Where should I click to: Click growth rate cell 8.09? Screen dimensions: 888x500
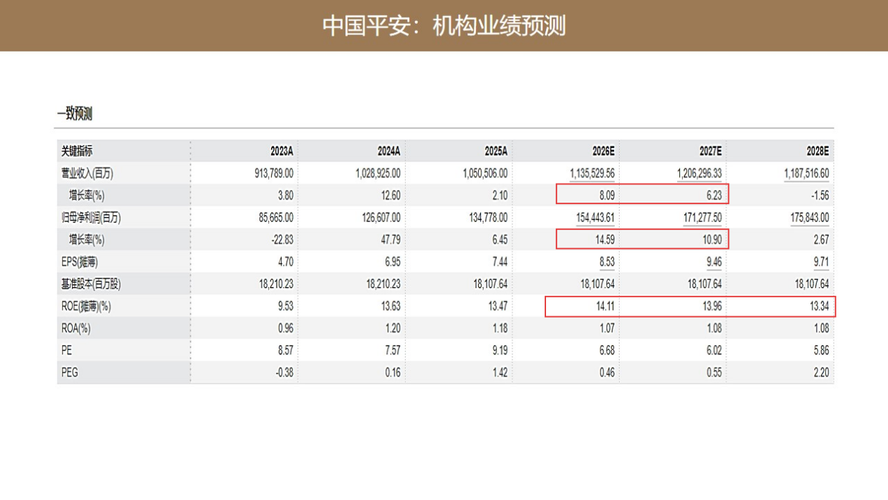(x=607, y=195)
